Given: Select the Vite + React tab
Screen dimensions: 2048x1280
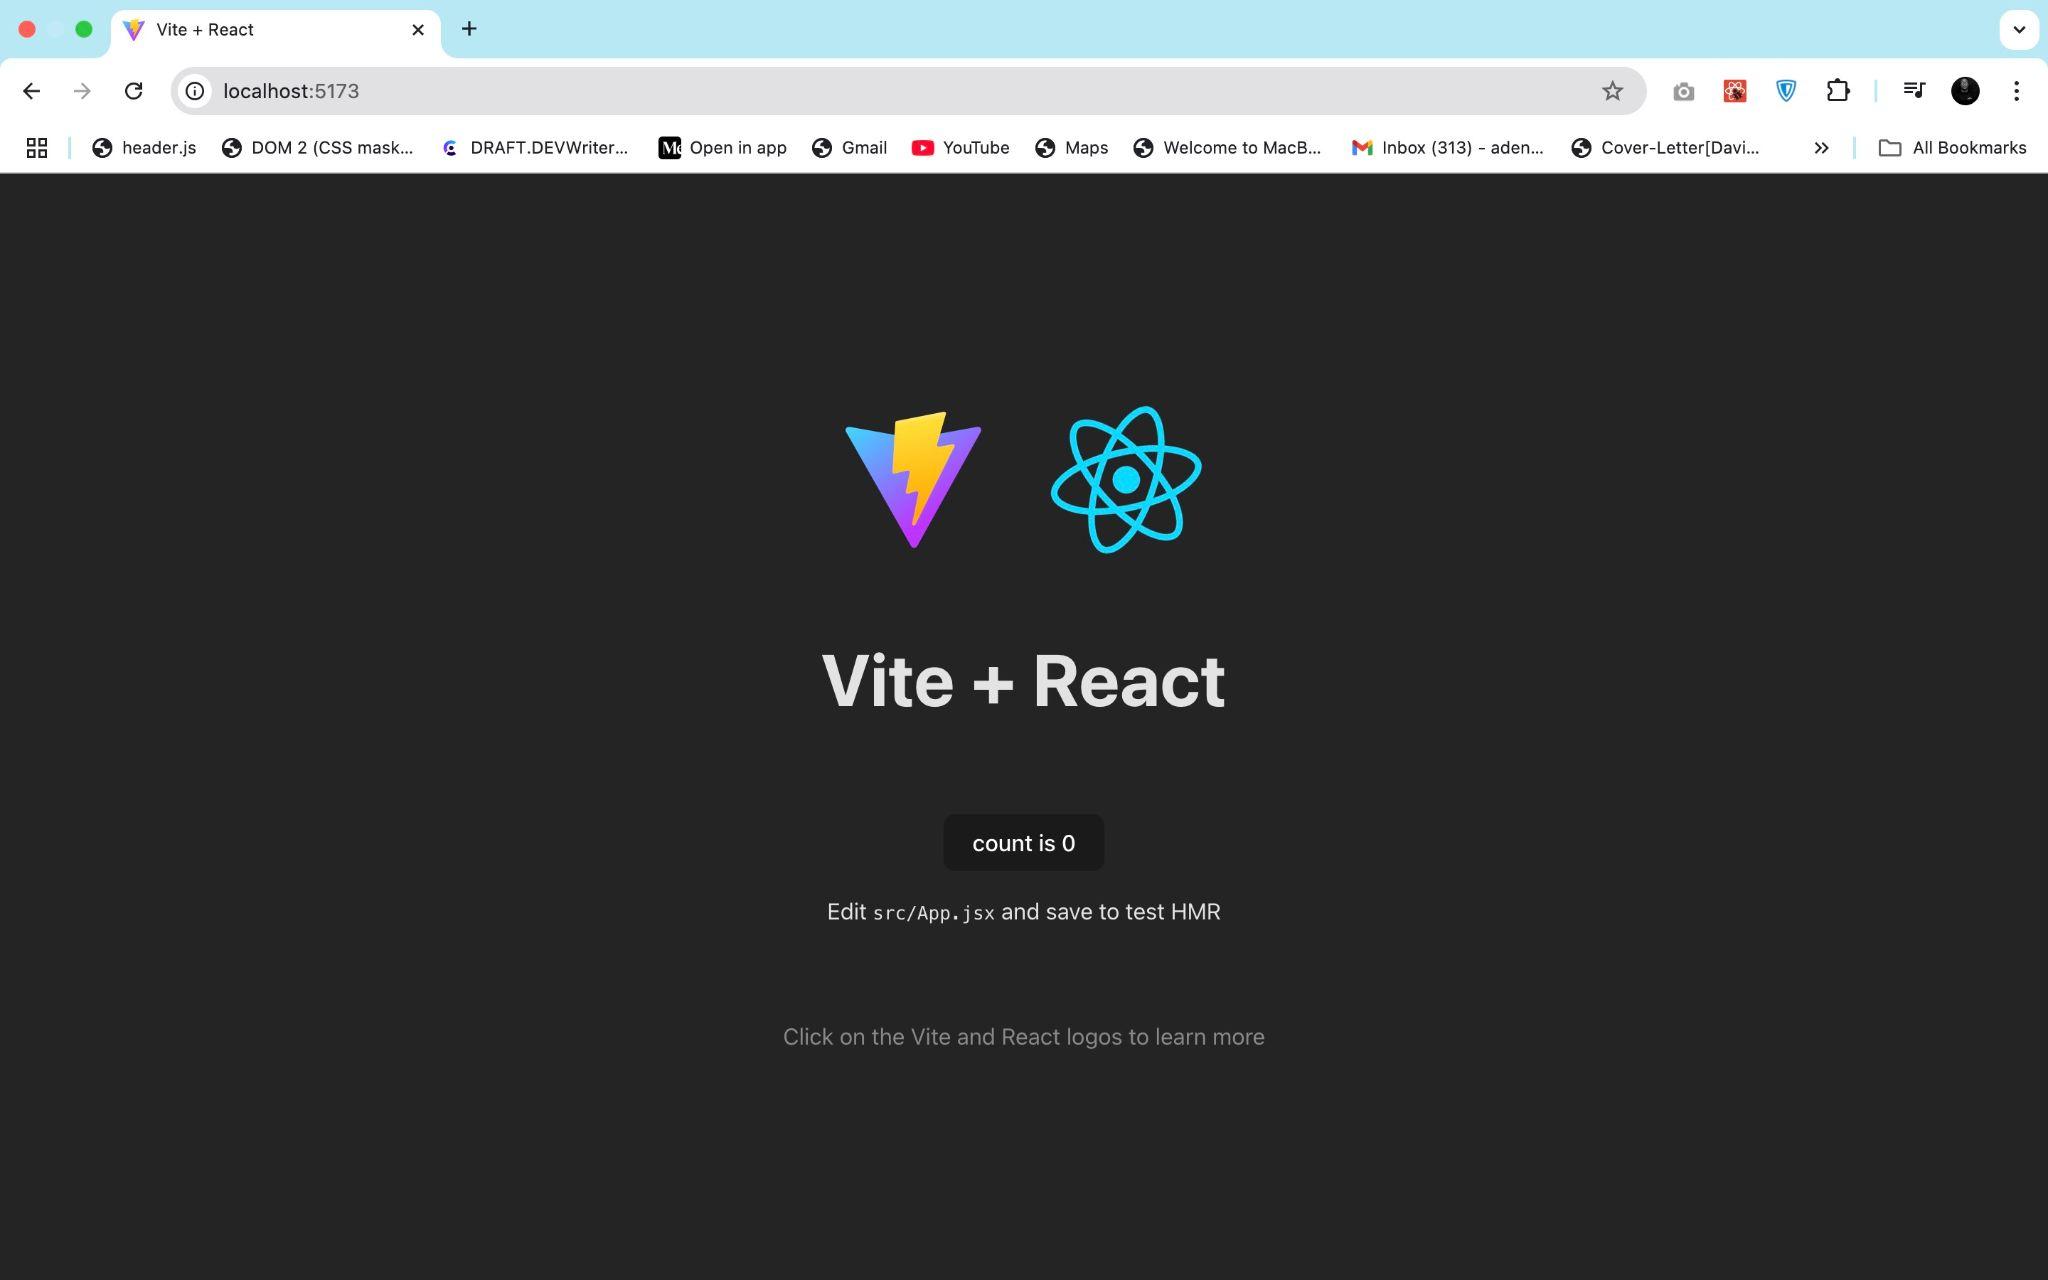Looking at the screenshot, I should point(260,30).
